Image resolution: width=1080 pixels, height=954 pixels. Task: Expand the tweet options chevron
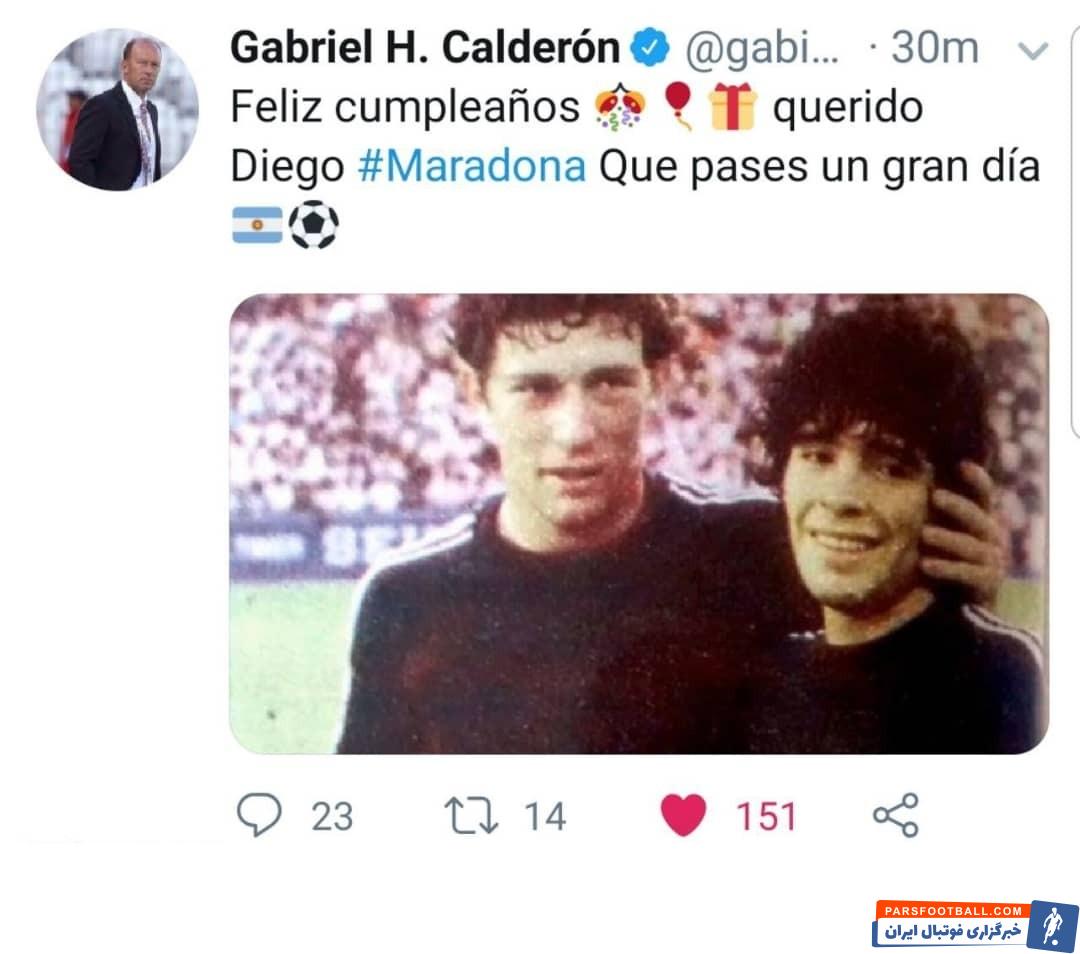(x=1032, y=50)
